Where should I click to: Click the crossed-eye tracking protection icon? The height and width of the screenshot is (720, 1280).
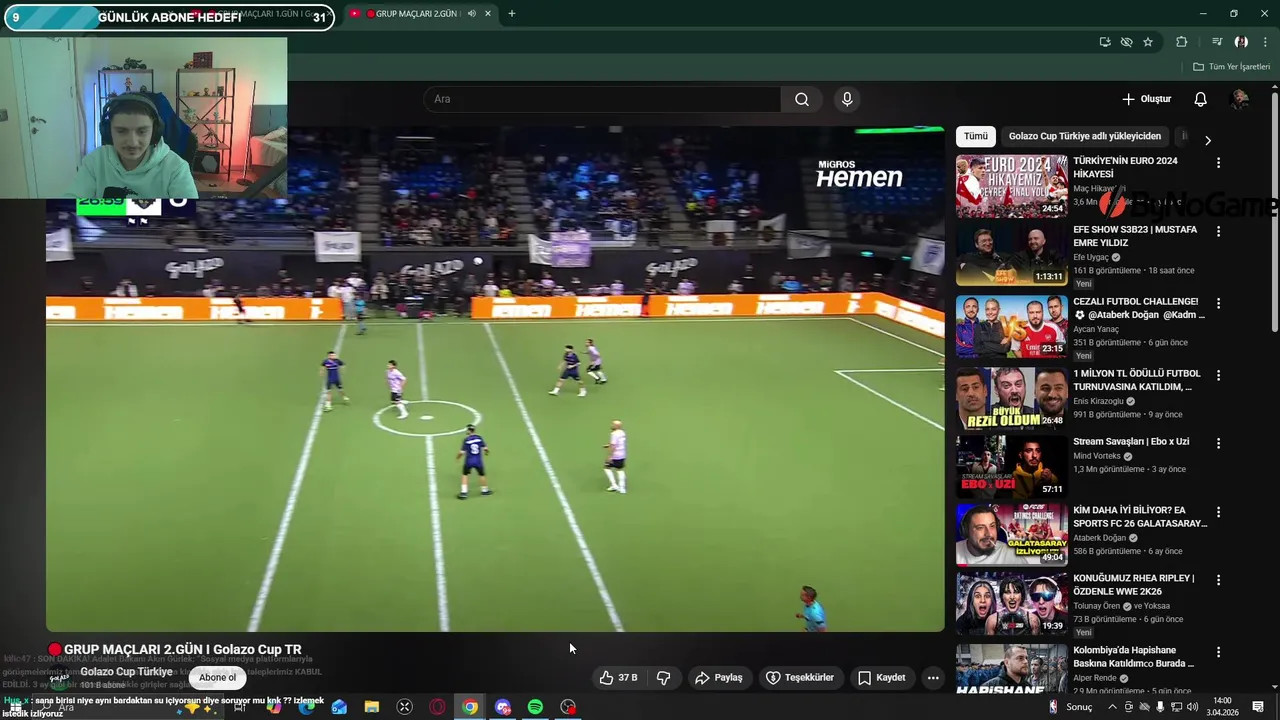pos(1126,42)
